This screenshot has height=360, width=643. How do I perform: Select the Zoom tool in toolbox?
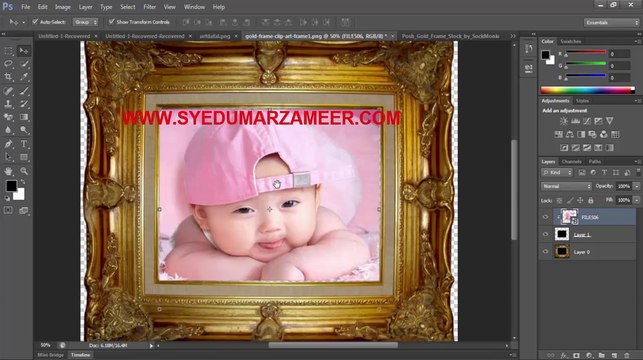tap(24, 171)
